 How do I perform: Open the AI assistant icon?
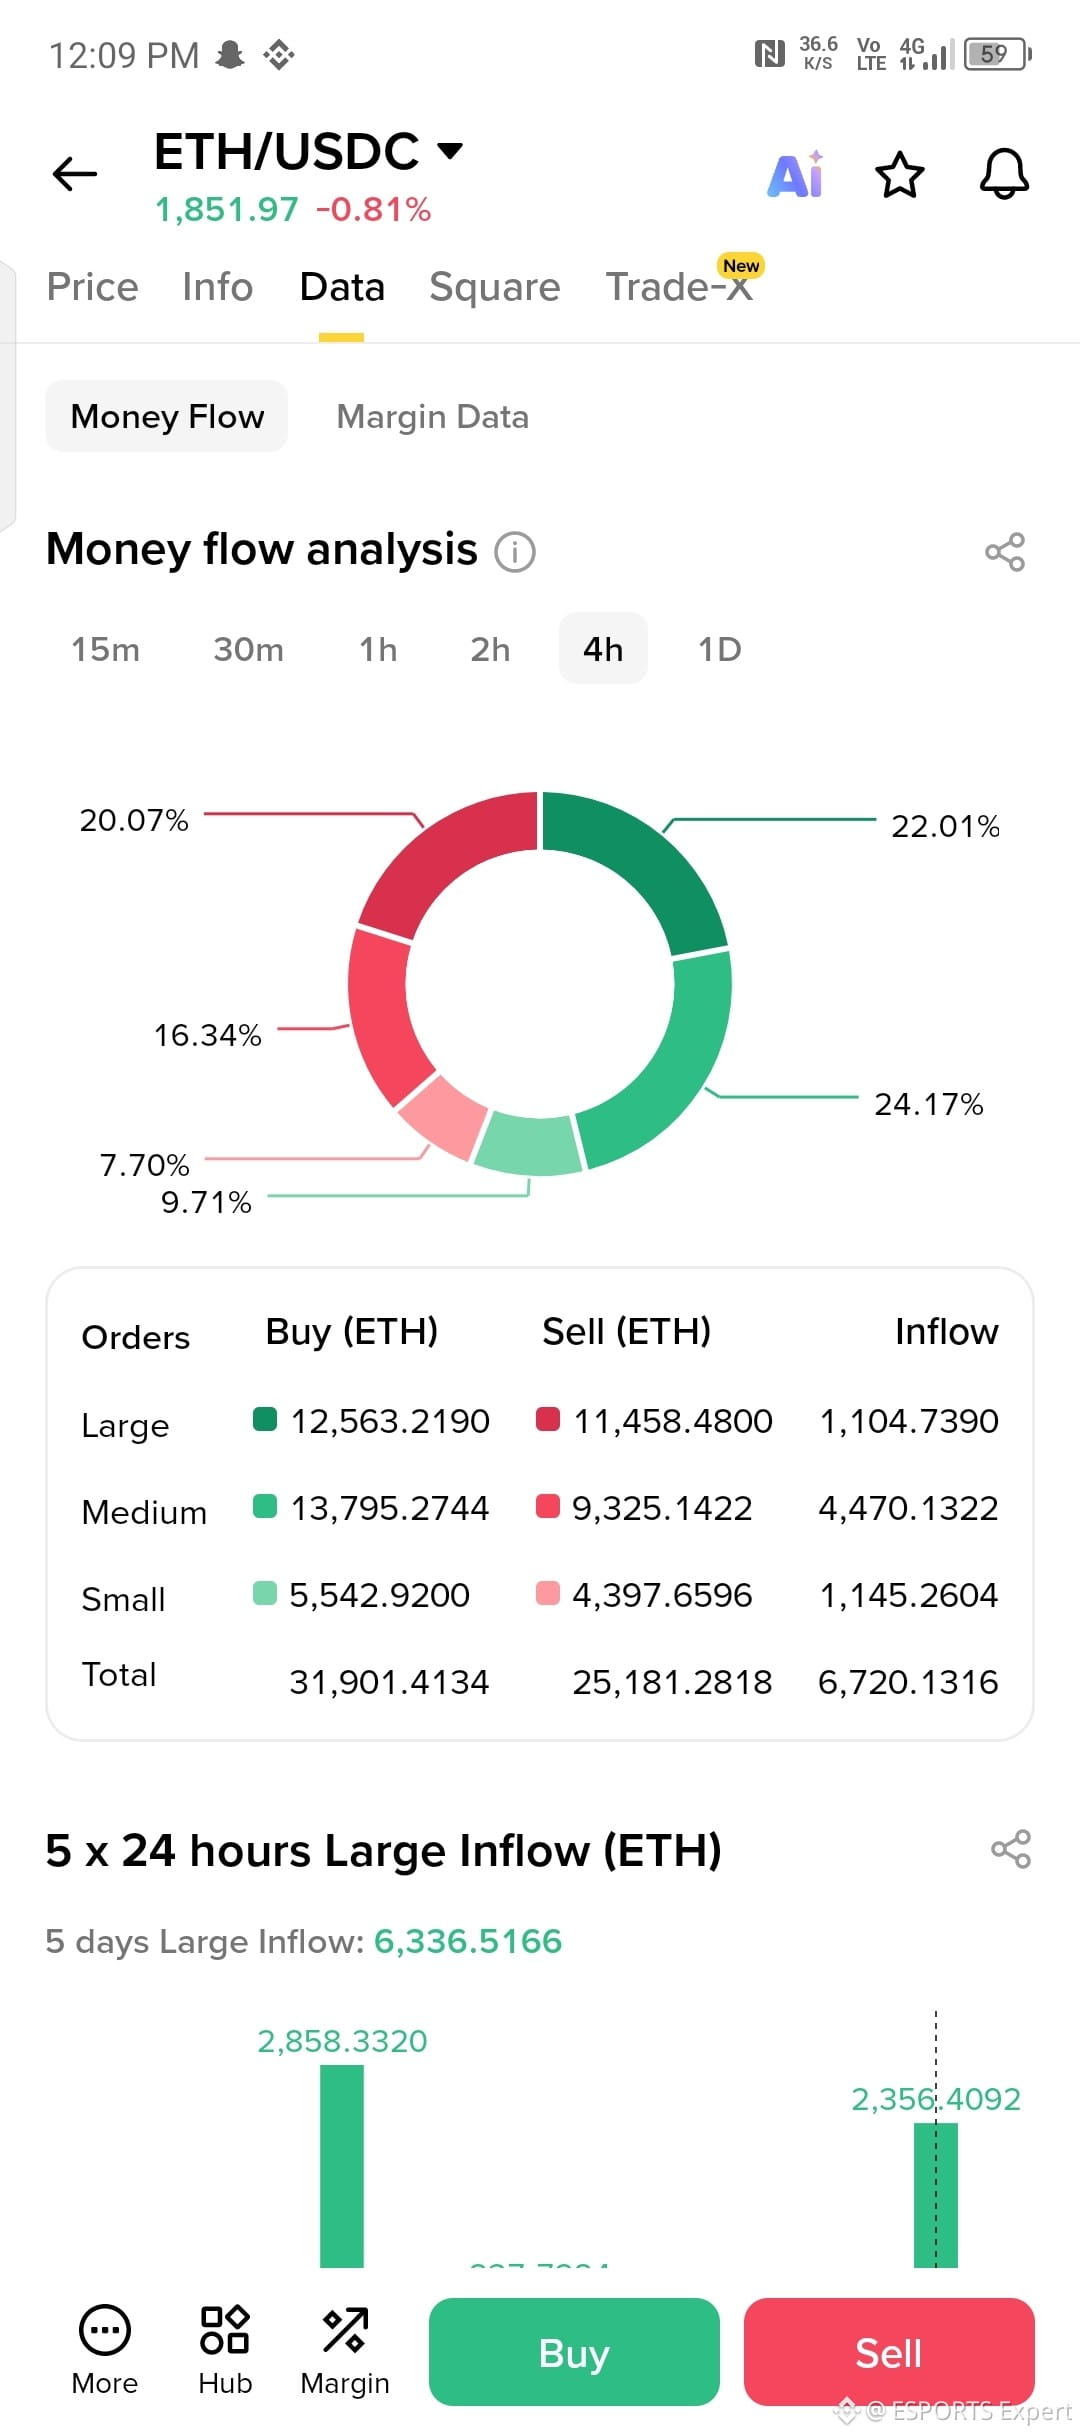click(x=796, y=174)
